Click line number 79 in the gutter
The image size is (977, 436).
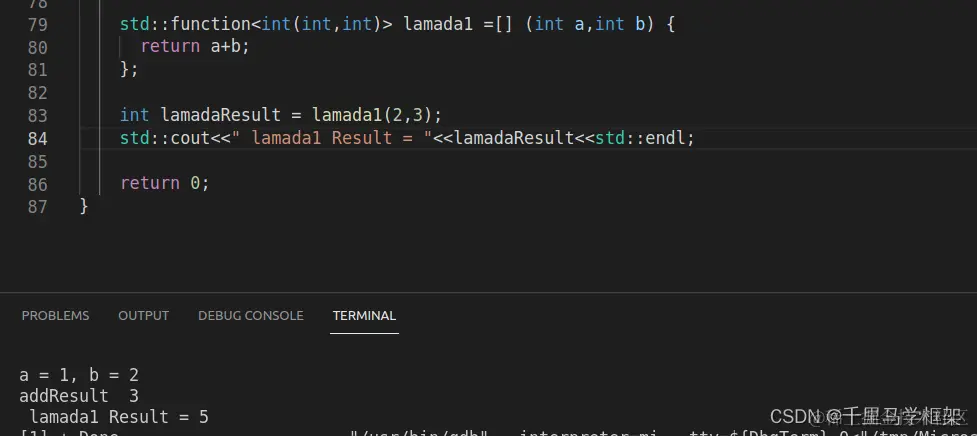(x=37, y=25)
